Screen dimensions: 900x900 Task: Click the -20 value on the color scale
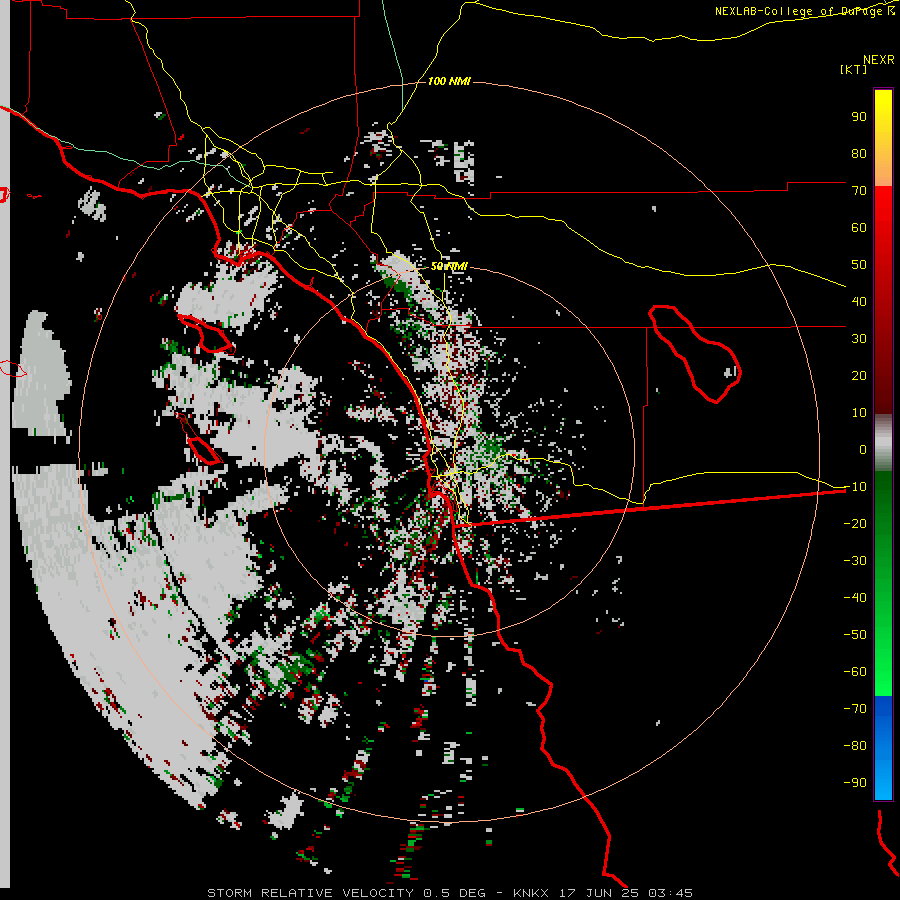855,524
